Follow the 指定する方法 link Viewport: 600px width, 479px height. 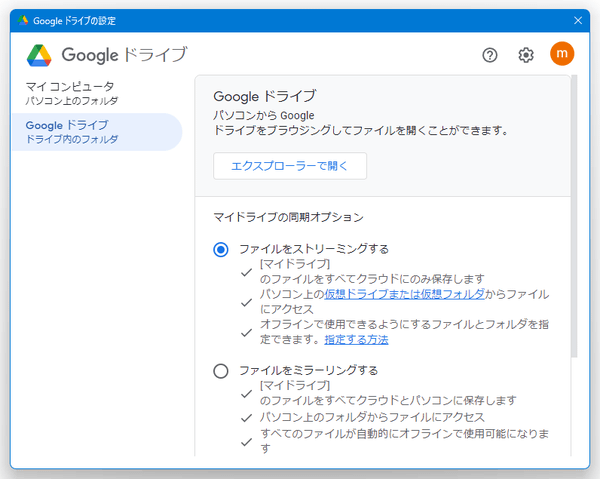pyautogui.click(x=356, y=340)
